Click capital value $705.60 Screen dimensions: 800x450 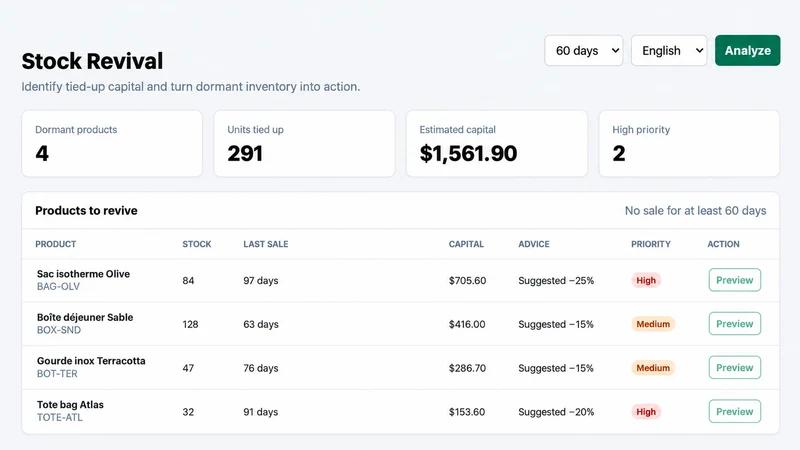tap(467, 281)
